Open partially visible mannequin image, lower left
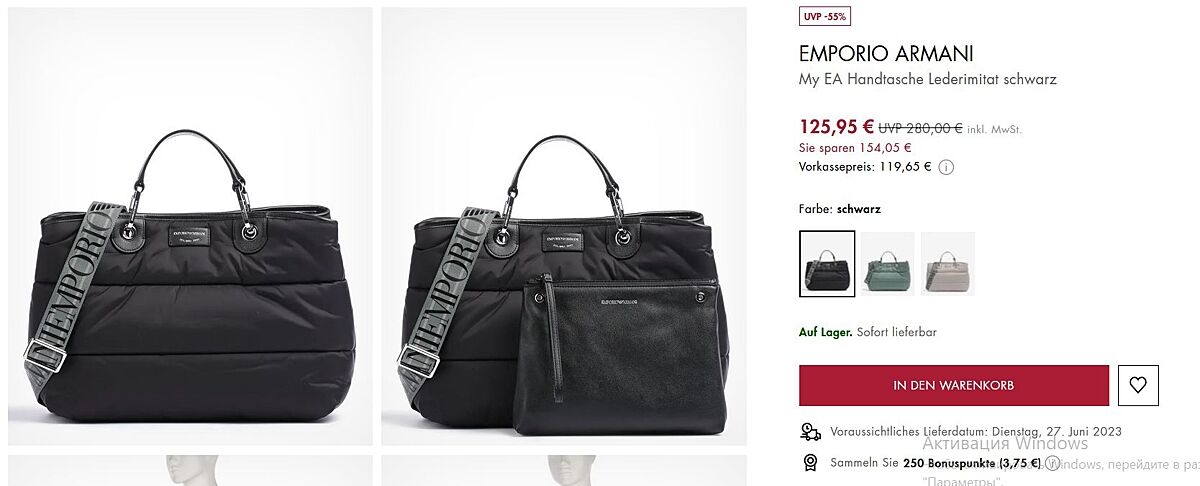Screen dimensions: 1200x486 point(190,471)
